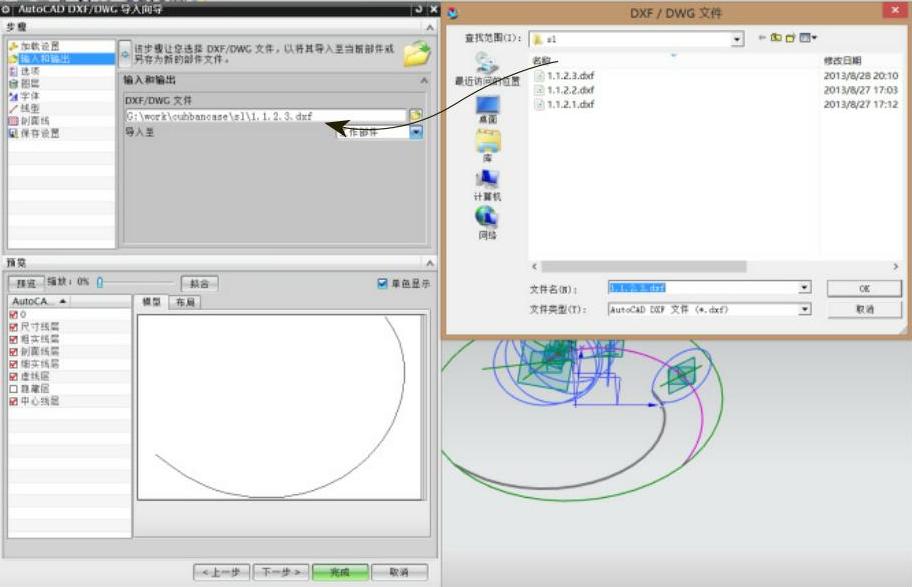Click the 1.1.2.1.dxf file icon
912x587 pixels.
click(539, 105)
